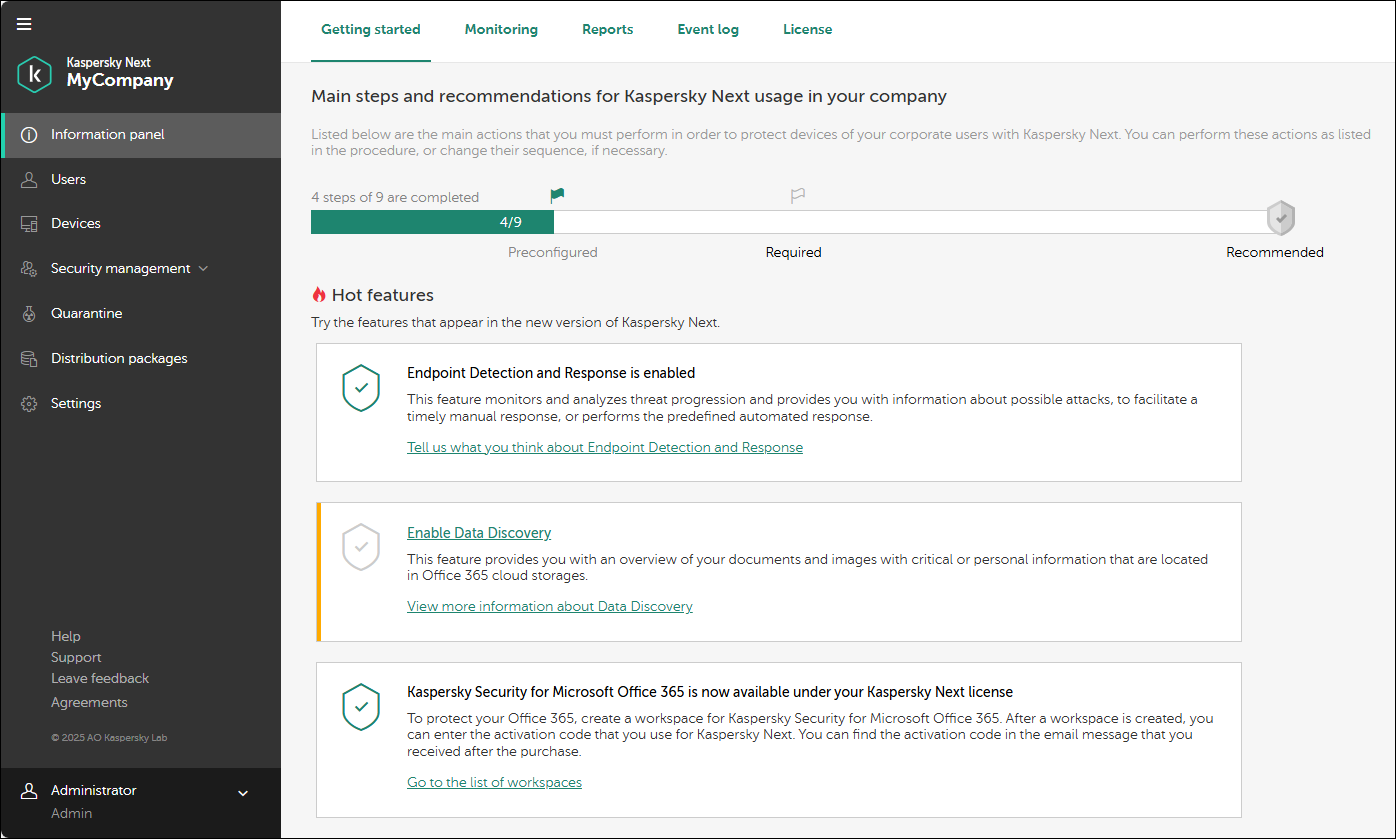1396x839 pixels.
Task: Click the Devices sidebar icon
Action: 29,224
